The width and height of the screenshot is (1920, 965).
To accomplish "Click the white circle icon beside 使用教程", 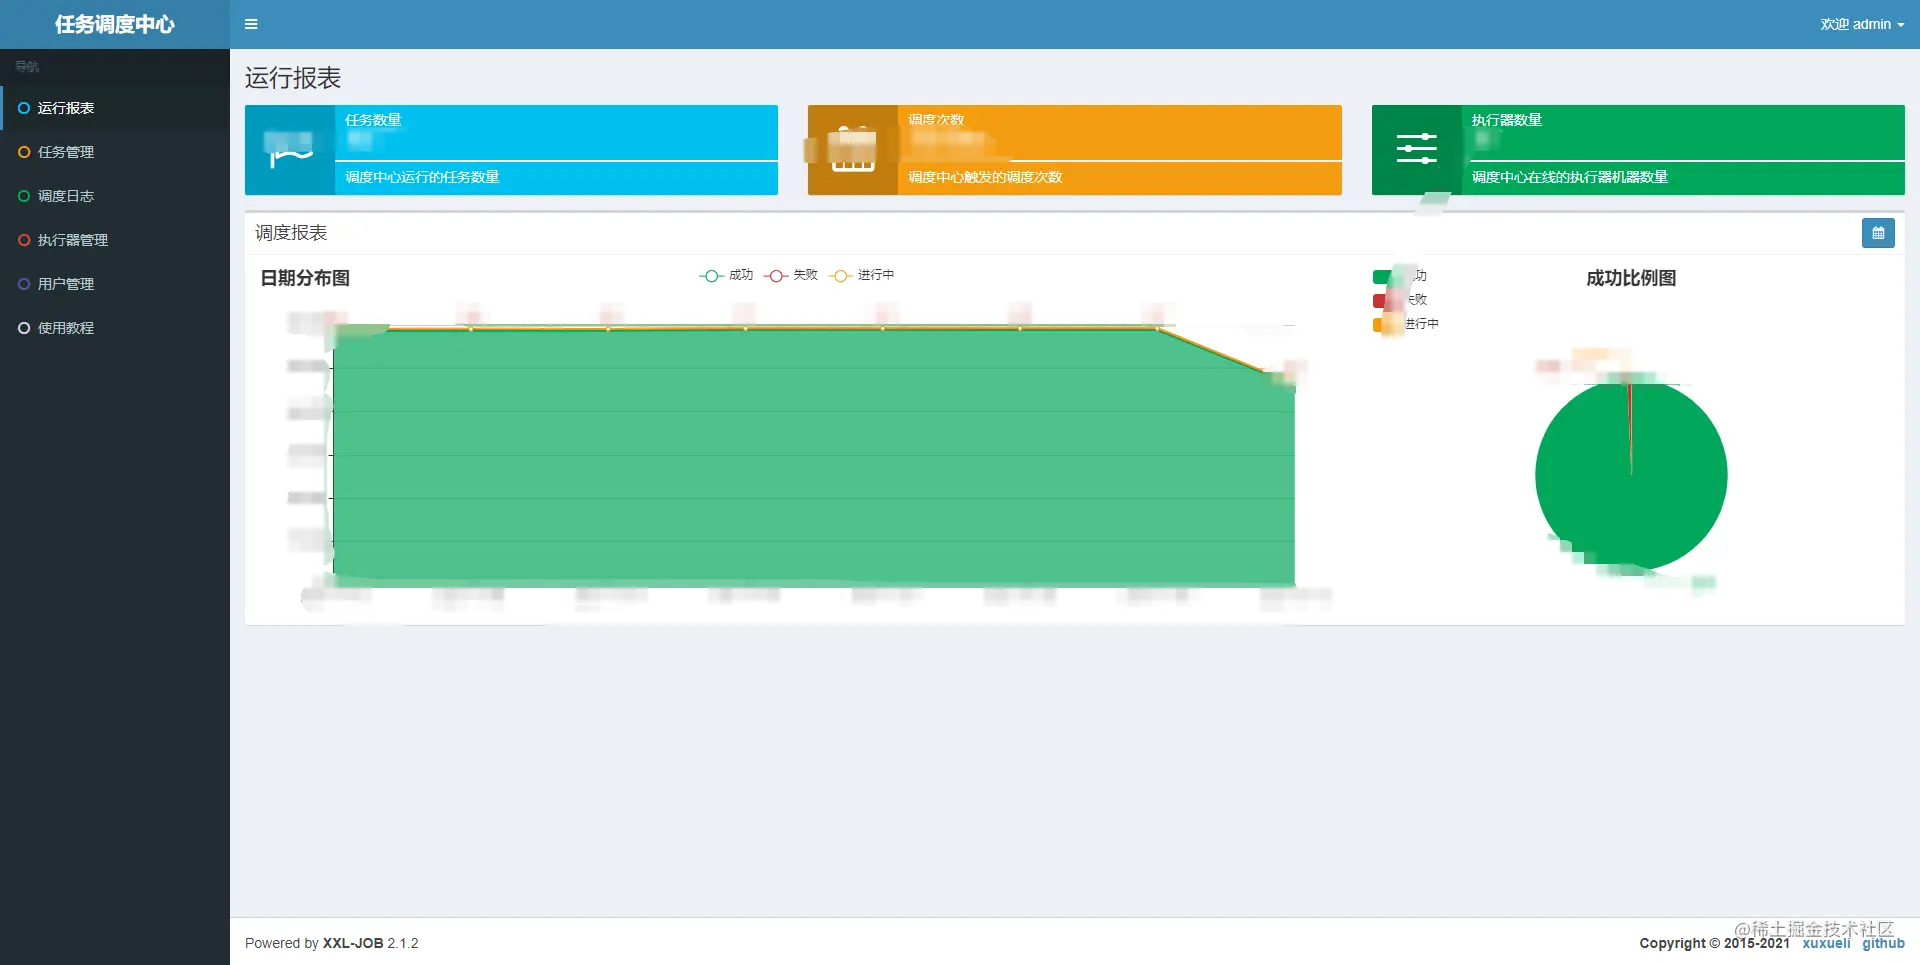I will [x=24, y=328].
